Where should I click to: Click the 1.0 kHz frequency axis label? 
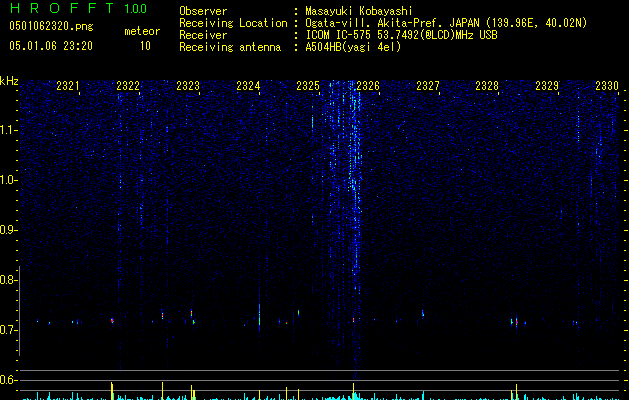click(9, 180)
